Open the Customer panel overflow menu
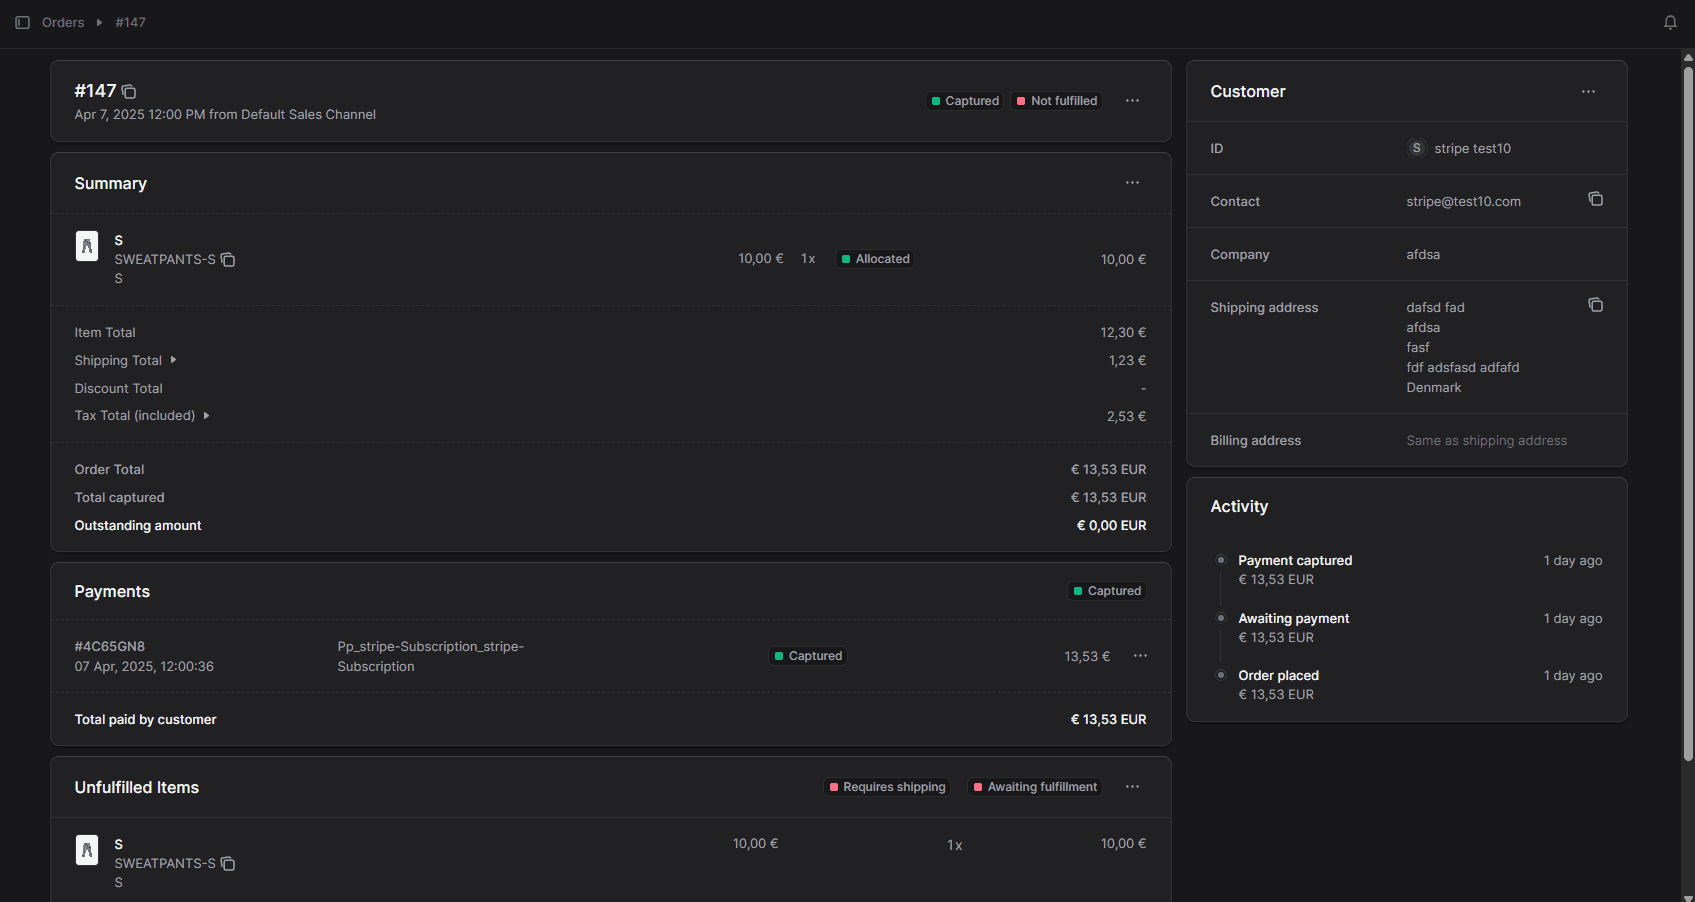Screen dimensions: 1695x902 1588,91
